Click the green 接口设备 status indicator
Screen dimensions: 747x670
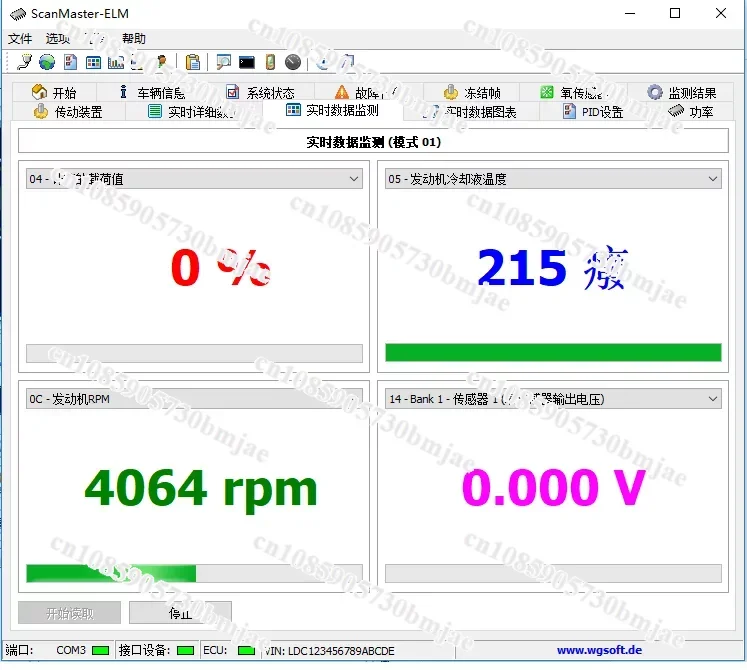point(185,650)
